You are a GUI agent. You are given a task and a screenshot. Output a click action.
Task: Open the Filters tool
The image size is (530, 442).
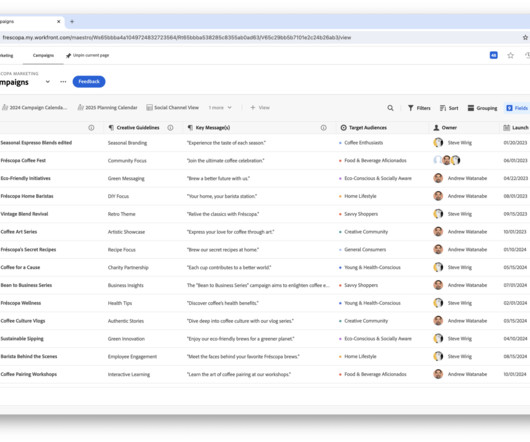(419, 108)
